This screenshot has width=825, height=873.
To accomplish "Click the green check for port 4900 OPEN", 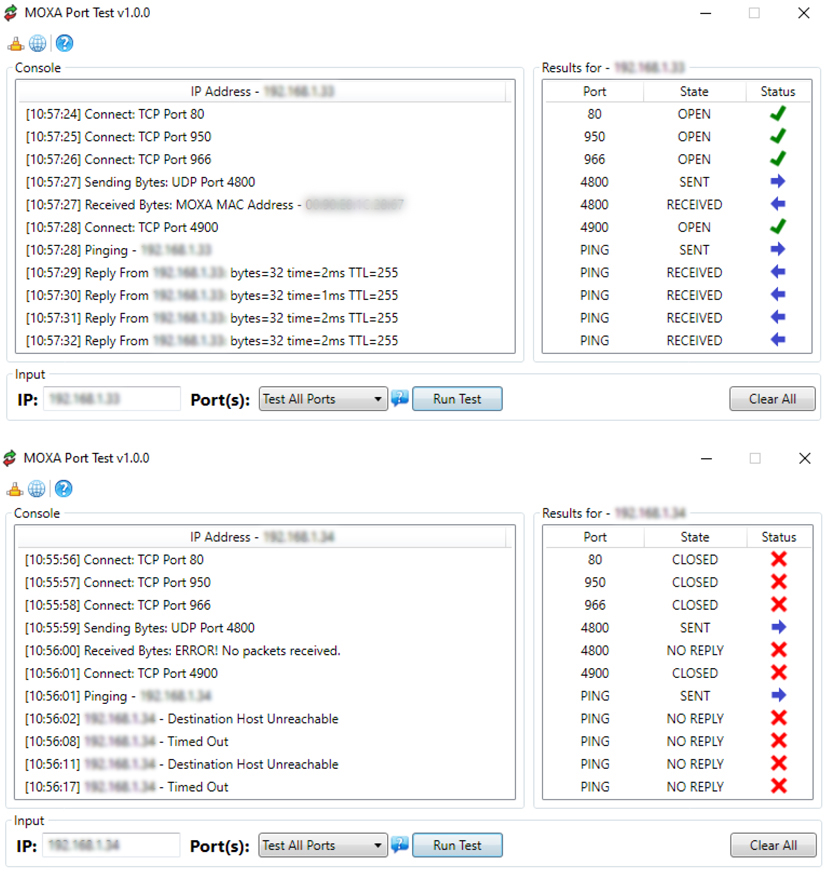I will [x=778, y=227].
